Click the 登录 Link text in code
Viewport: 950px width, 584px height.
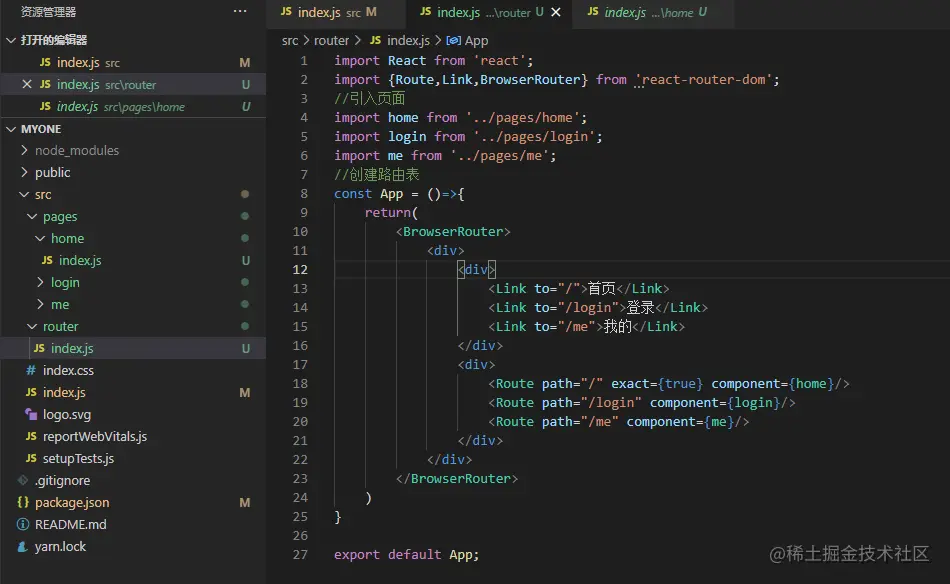click(x=640, y=308)
